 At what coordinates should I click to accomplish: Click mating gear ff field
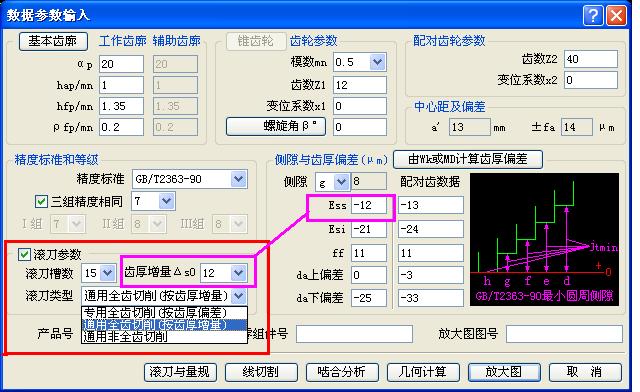(x=431, y=253)
